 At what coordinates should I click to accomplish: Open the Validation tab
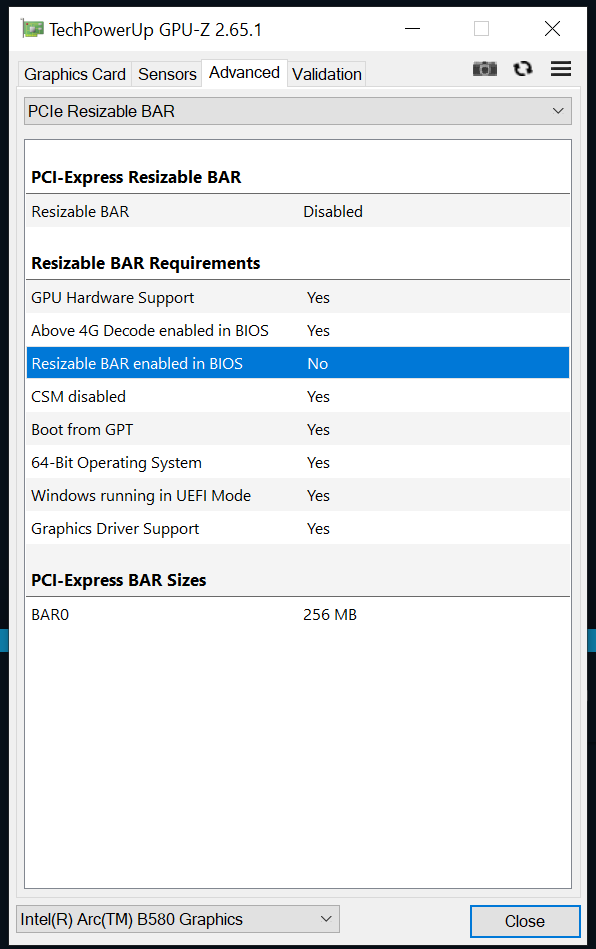pyautogui.click(x=327, y=74)
